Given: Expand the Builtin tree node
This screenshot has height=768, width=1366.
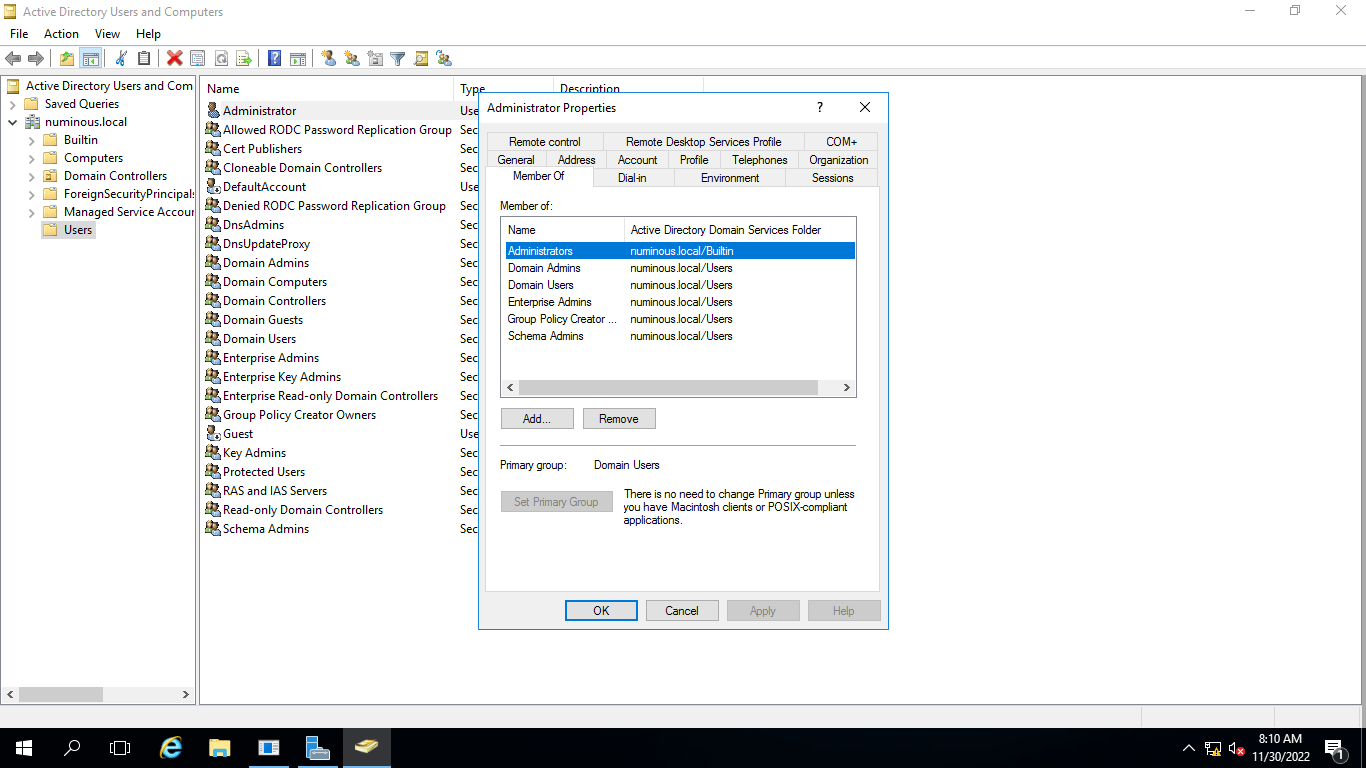Looking at the screenshot, I should point(31,140).
